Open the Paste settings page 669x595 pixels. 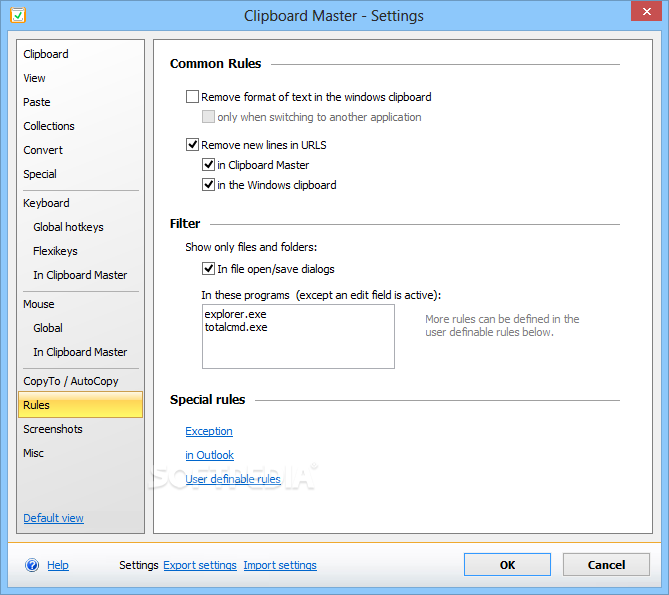pyautogui.click(x=37, y=102)
